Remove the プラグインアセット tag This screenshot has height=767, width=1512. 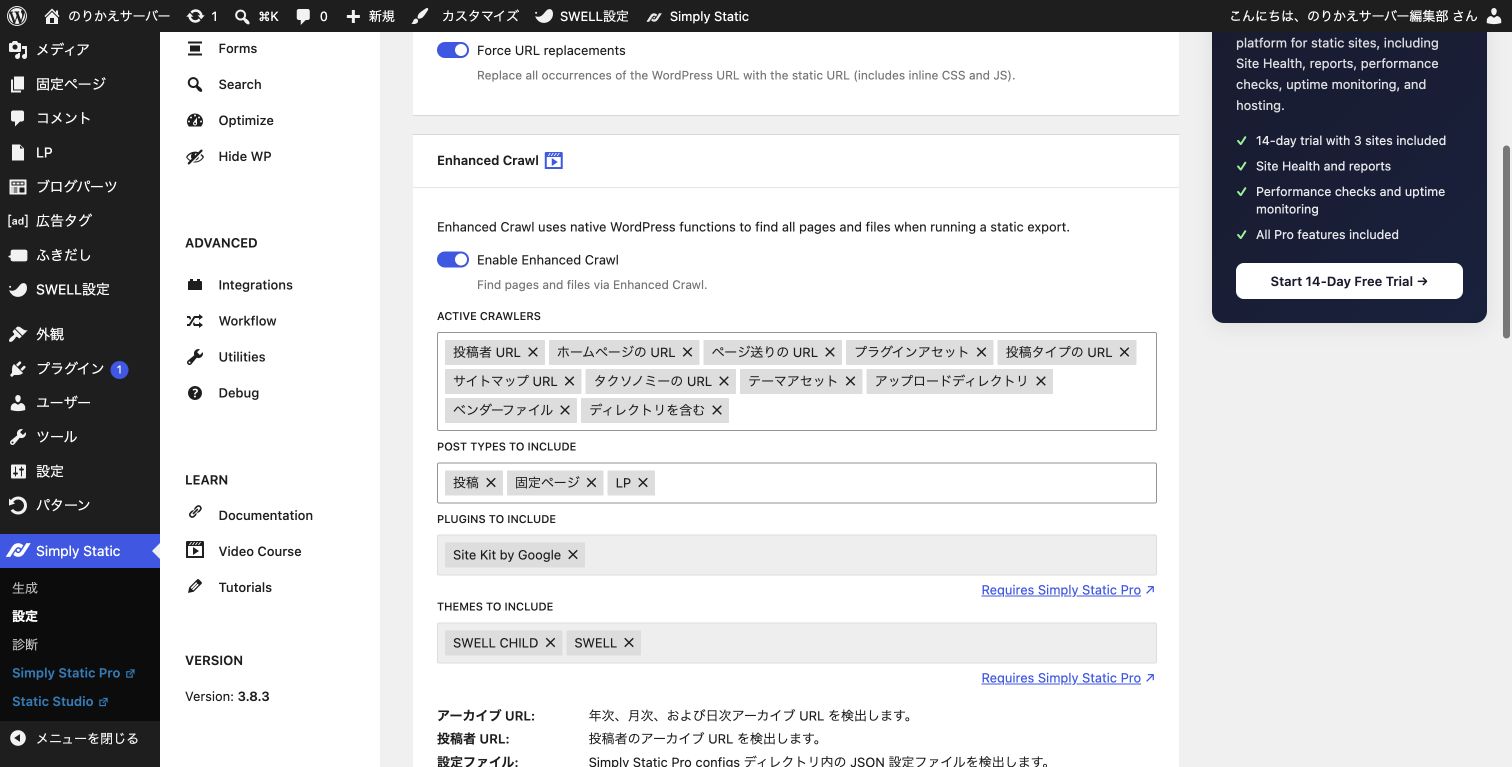[x=981, y=352]
